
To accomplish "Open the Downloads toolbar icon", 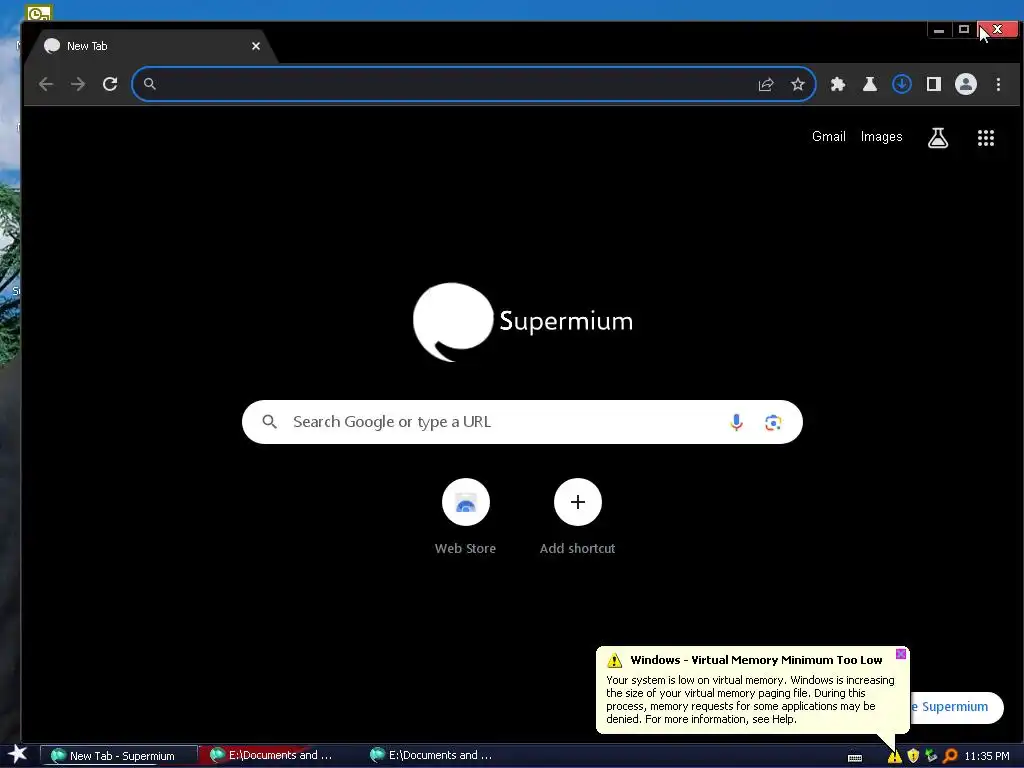I will pos(902,84).
